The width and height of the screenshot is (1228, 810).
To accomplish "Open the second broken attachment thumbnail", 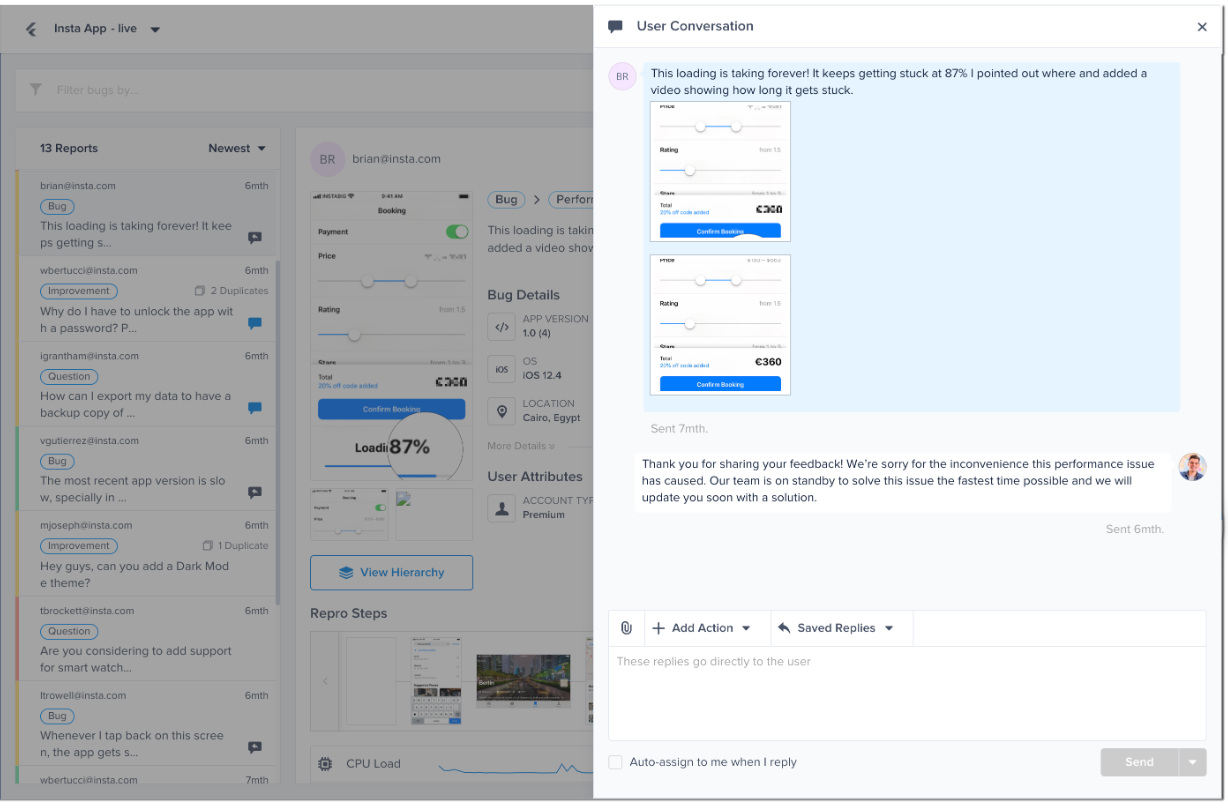I will click(x=433, y=514).
